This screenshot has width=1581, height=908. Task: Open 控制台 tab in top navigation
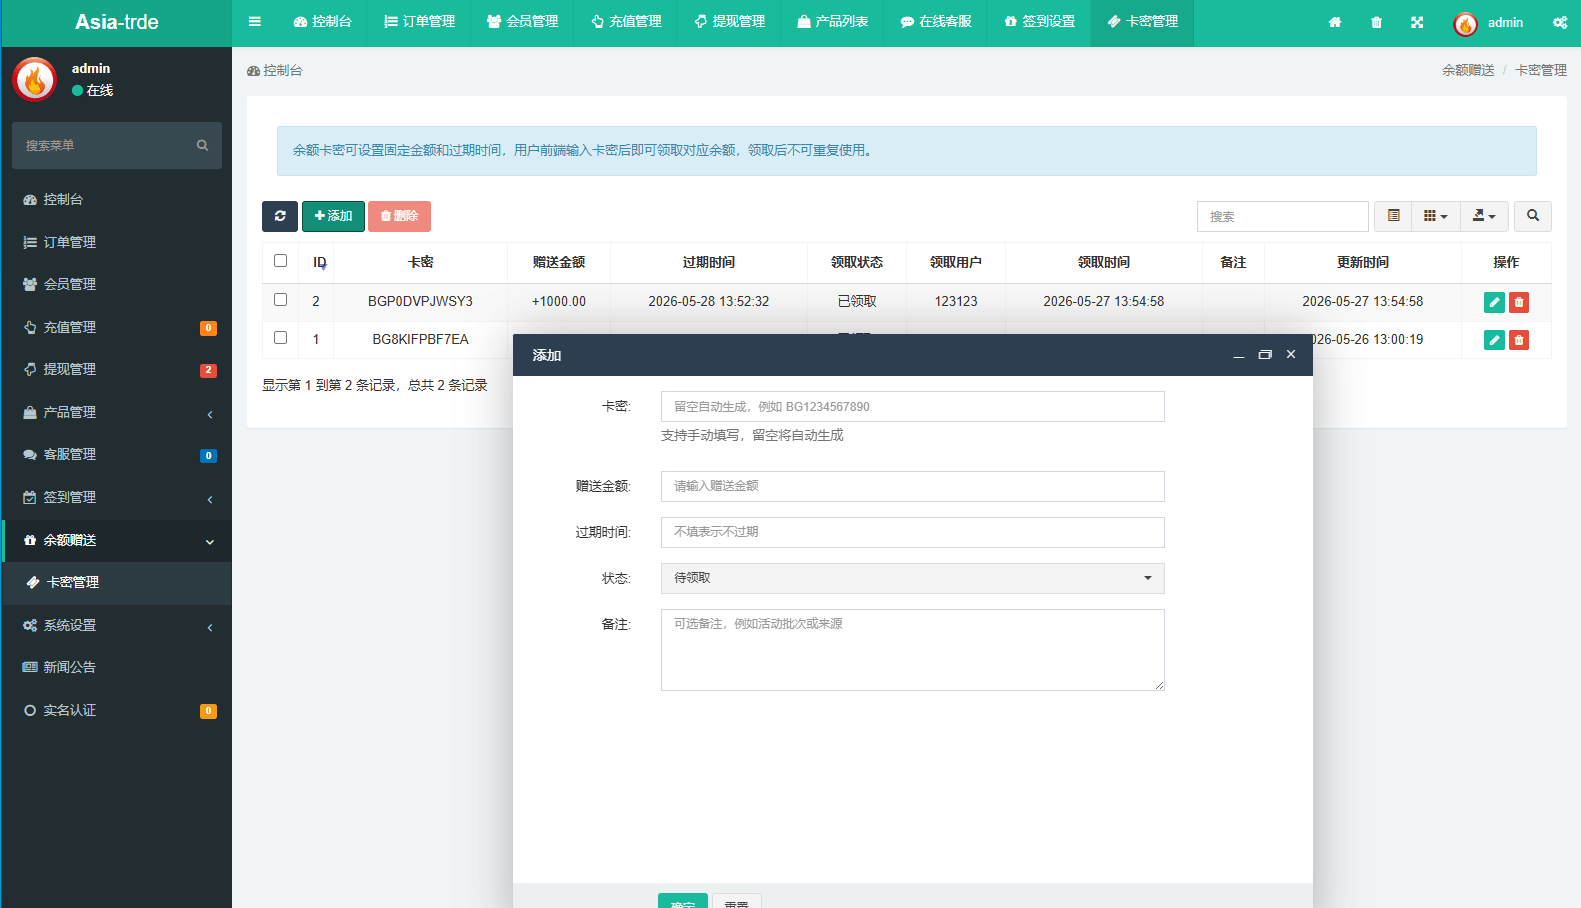point(322,22)
